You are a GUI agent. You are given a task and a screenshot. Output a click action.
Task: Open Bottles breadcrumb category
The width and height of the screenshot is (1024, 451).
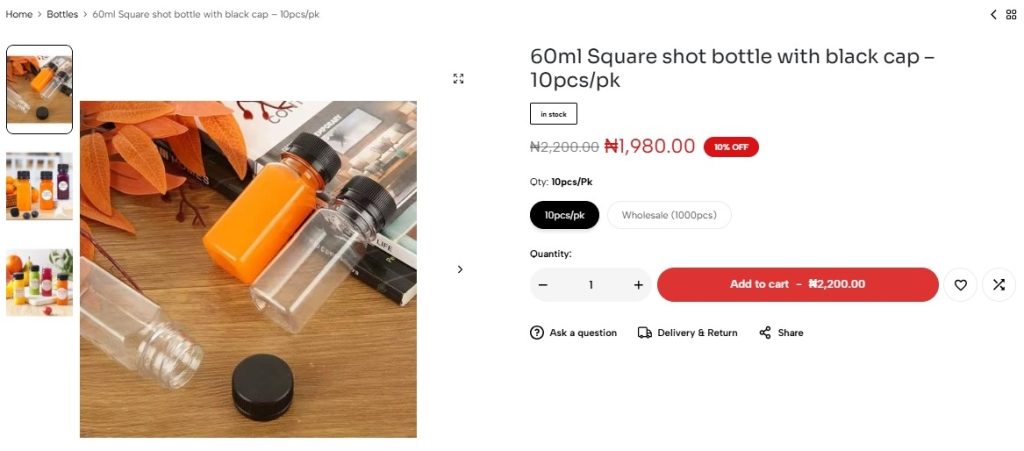(x=62, y=14)
